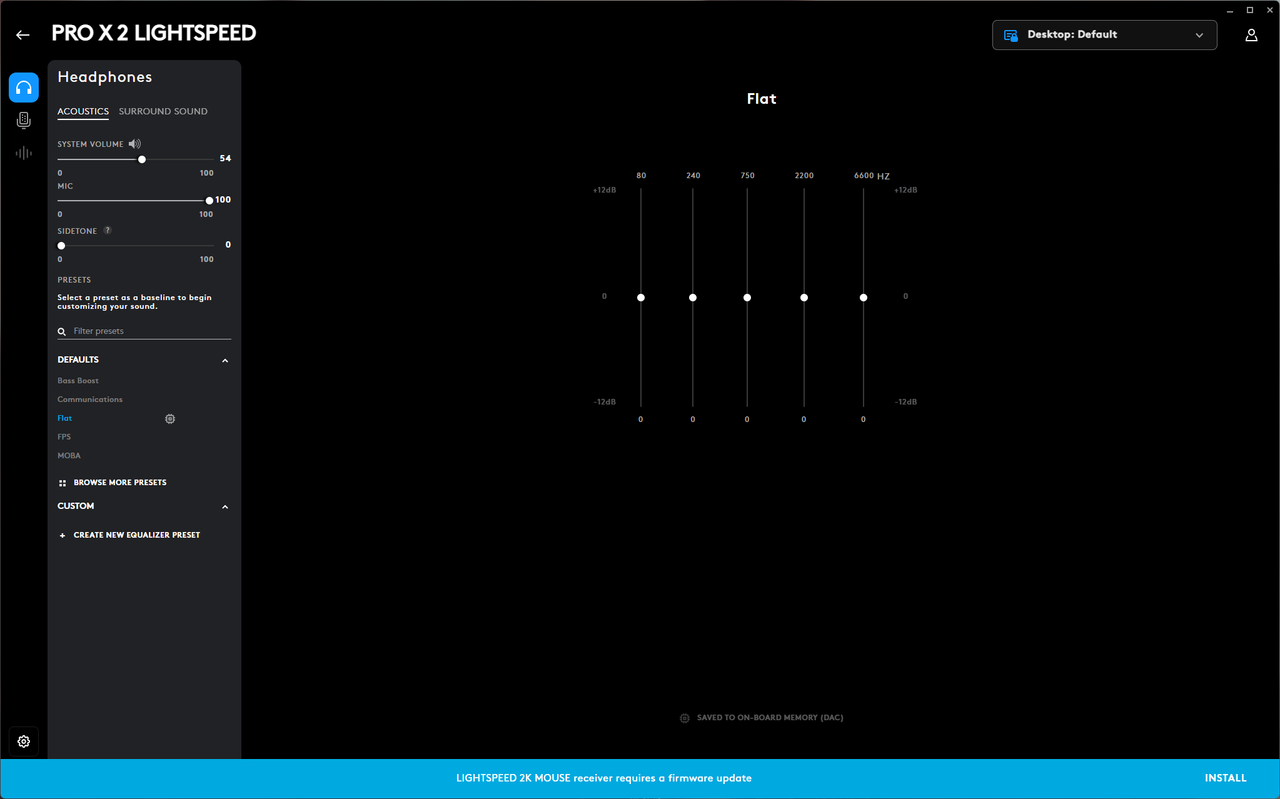Viewport: 1280px width, 799px height.
Task: Open the Flat preset gear options
Action: [170, 419]
